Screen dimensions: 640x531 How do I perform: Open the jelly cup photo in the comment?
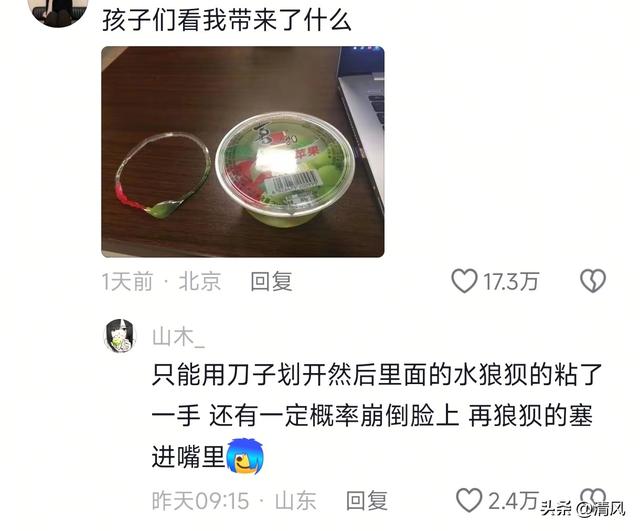[x=242, y=152]
